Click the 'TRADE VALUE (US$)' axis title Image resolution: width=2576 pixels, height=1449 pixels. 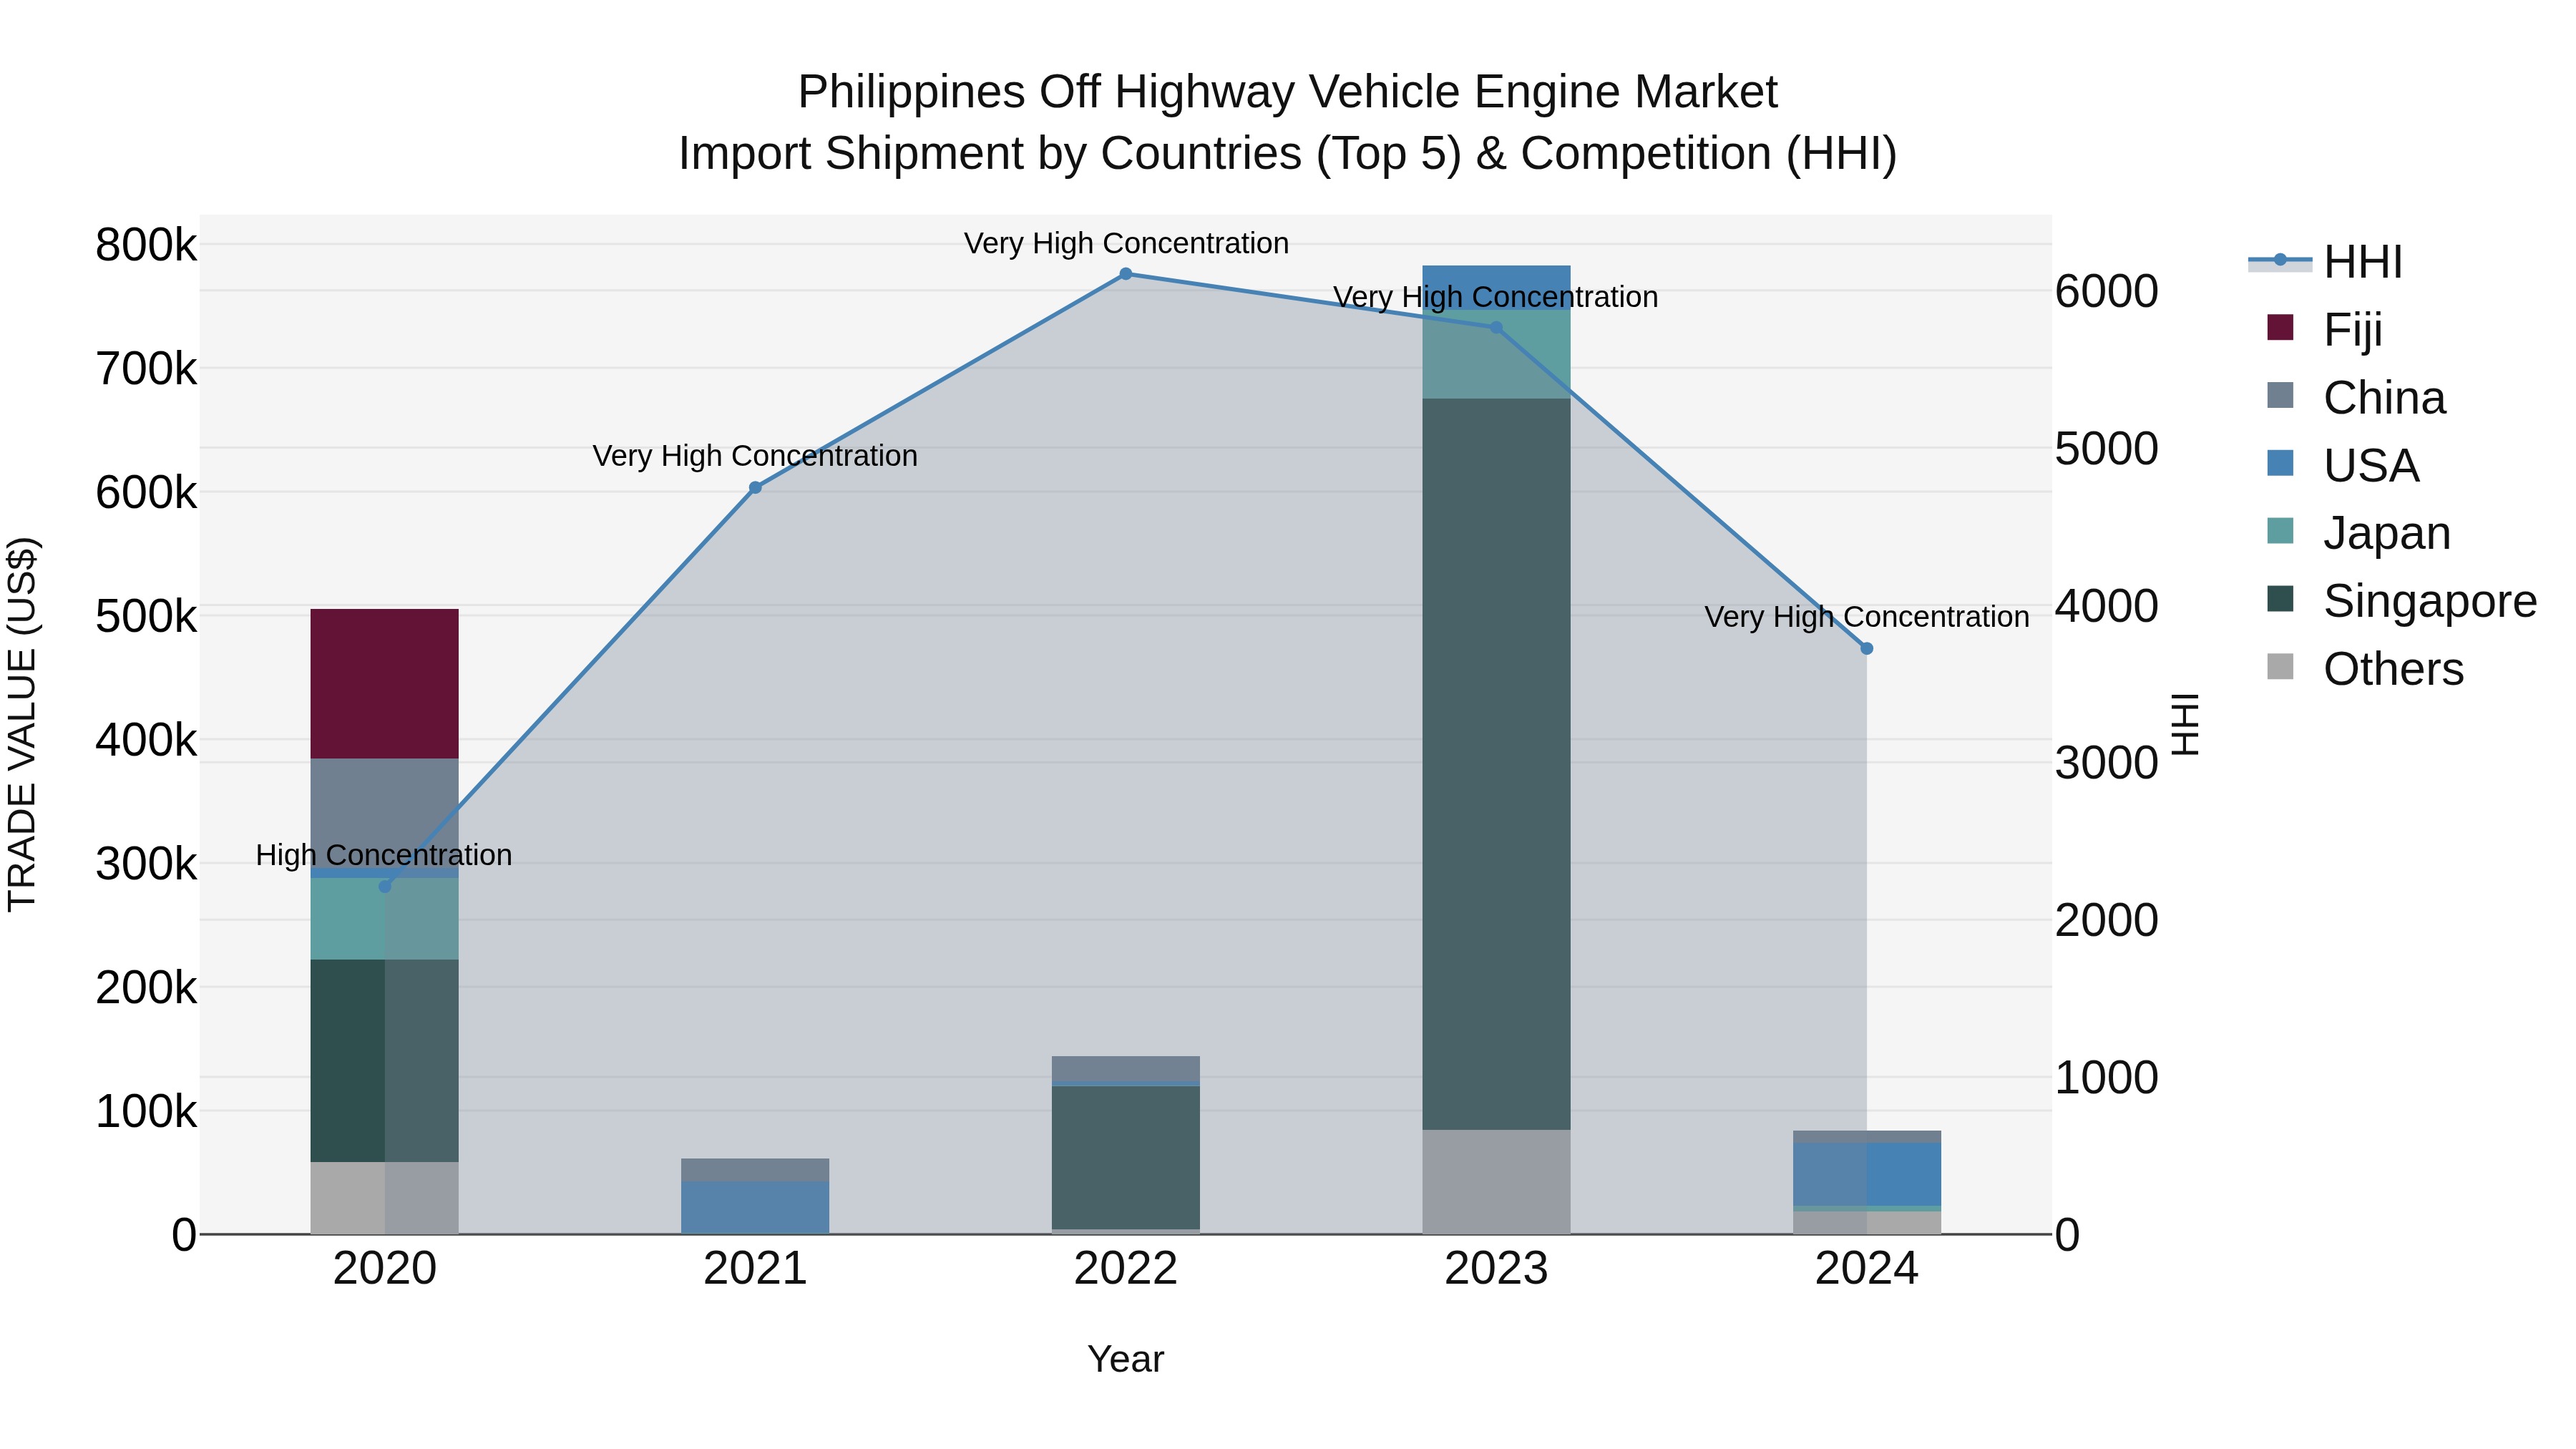tap(22, 724)
